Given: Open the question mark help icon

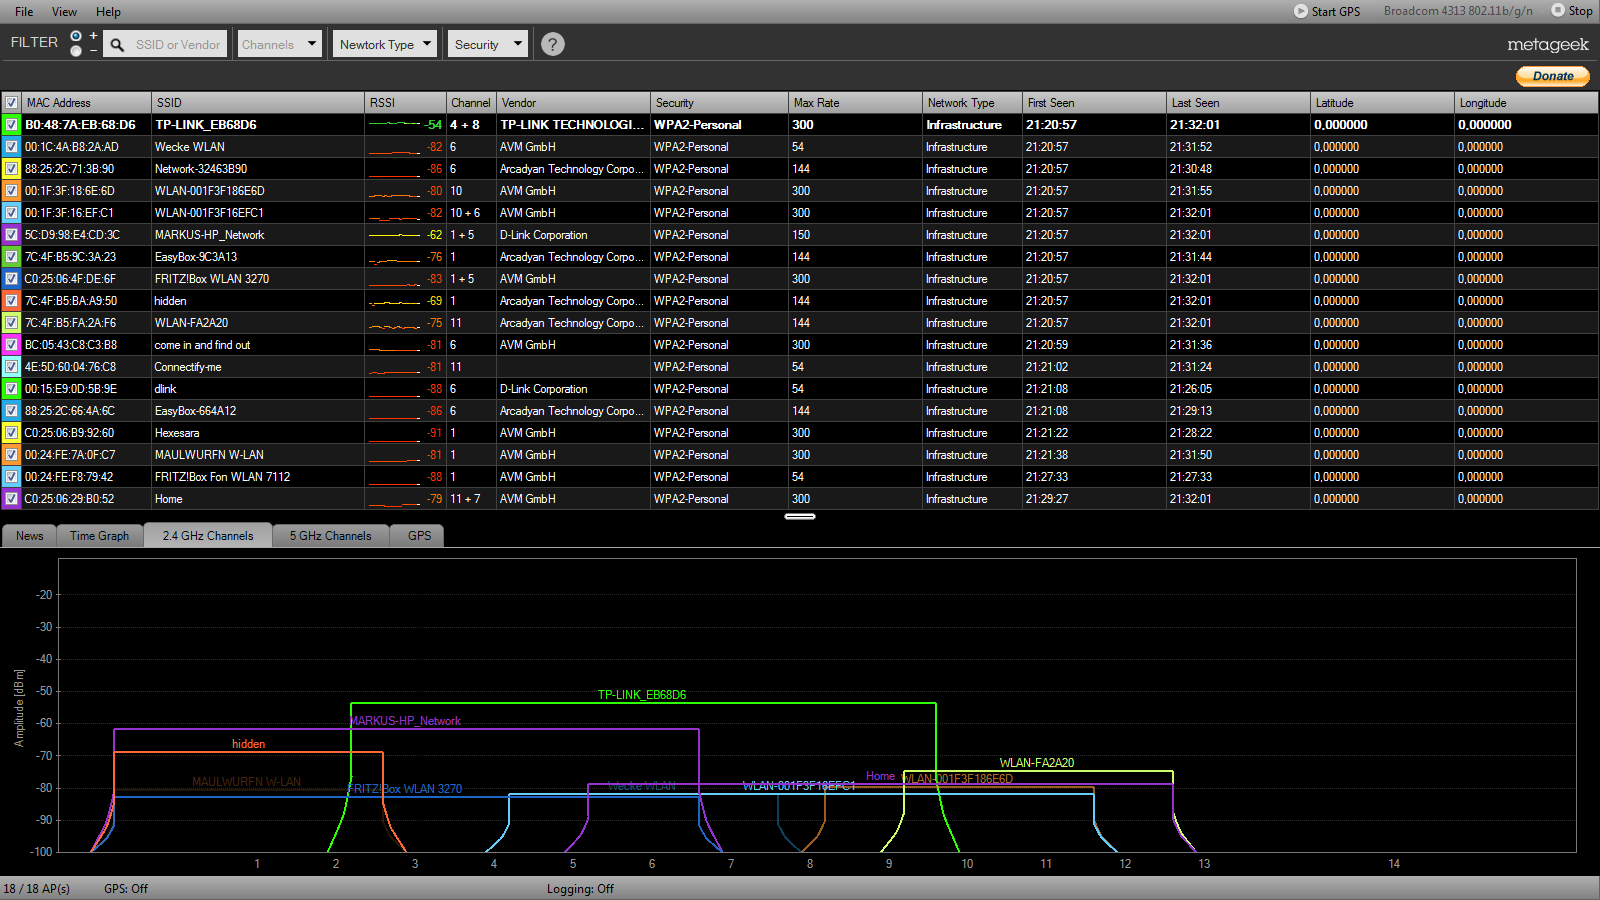Looking at the screenshot, I should tap(553, 44).
